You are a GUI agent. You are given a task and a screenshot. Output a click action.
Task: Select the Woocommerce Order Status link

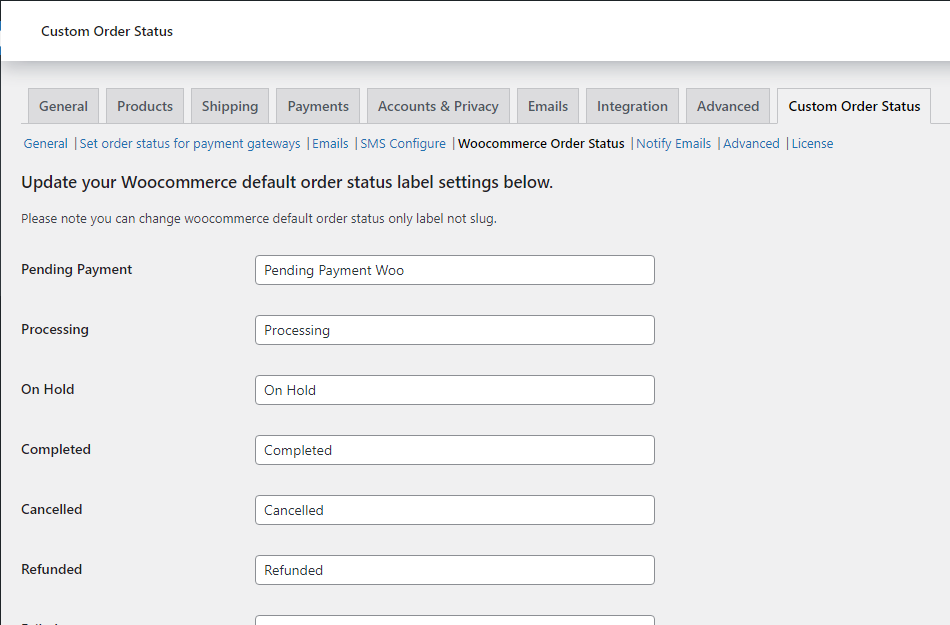point(541,143)
